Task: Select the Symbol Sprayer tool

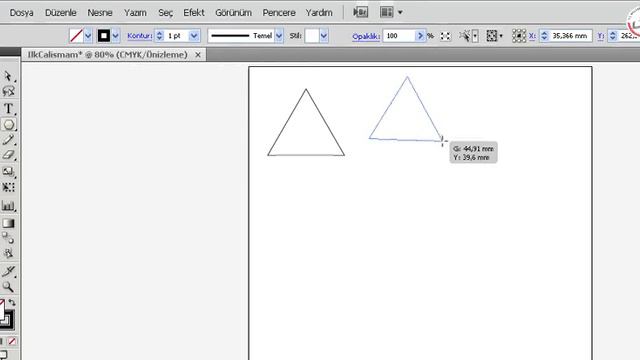Action: tap(8, 187)
